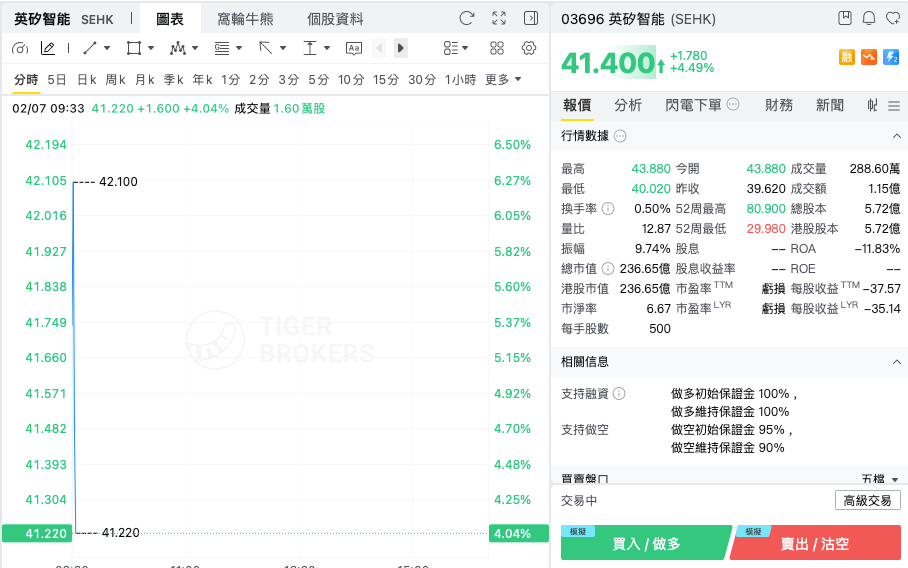
Task: Select the wave pattern drawing tool
Action: coord(178,48)
